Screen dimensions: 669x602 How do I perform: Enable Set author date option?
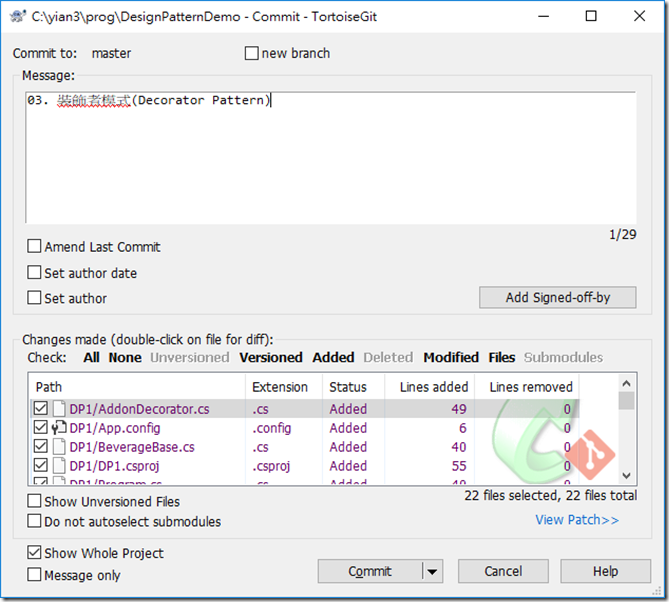(x=34, y=272)
